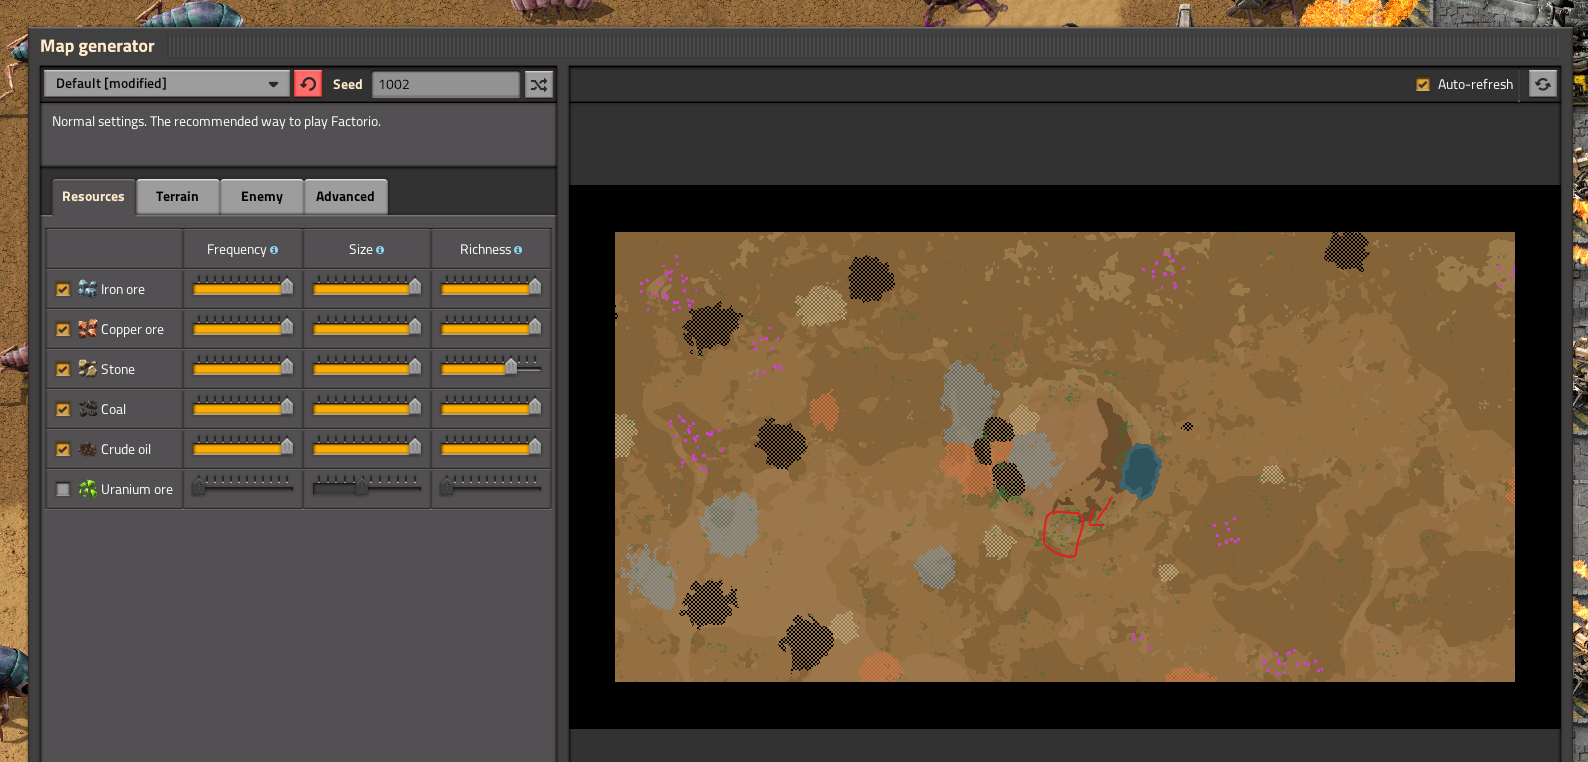The image size is (1588, 762).
Task: Click the Uranium ore size slider
Action: (367, 488)
